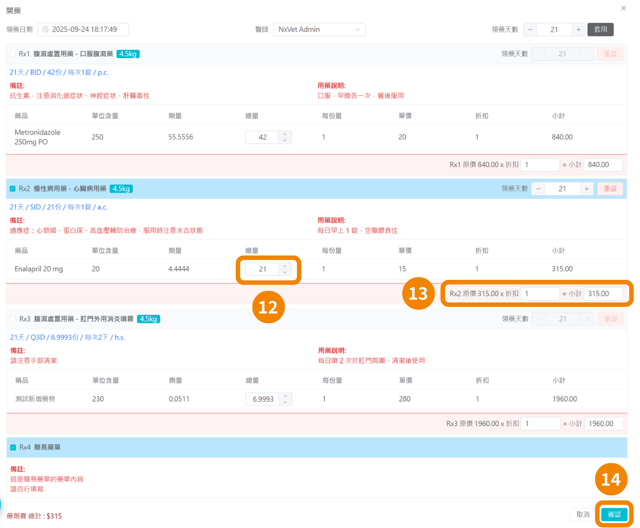This screenshot has width=640, height=528.
Task: Increment Metronidazole total with the up arrow
Action: click(x=285, y=134)
